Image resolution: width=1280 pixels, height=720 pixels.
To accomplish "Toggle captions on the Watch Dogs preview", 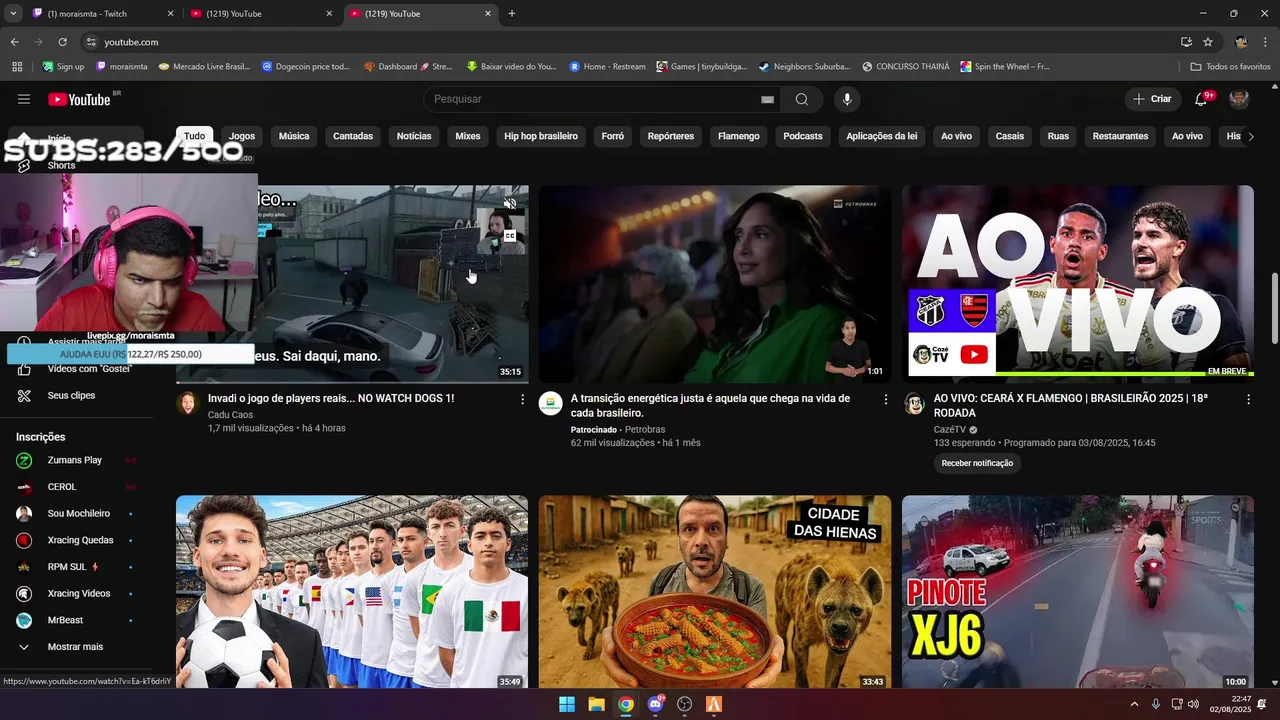I will point(510,236).
